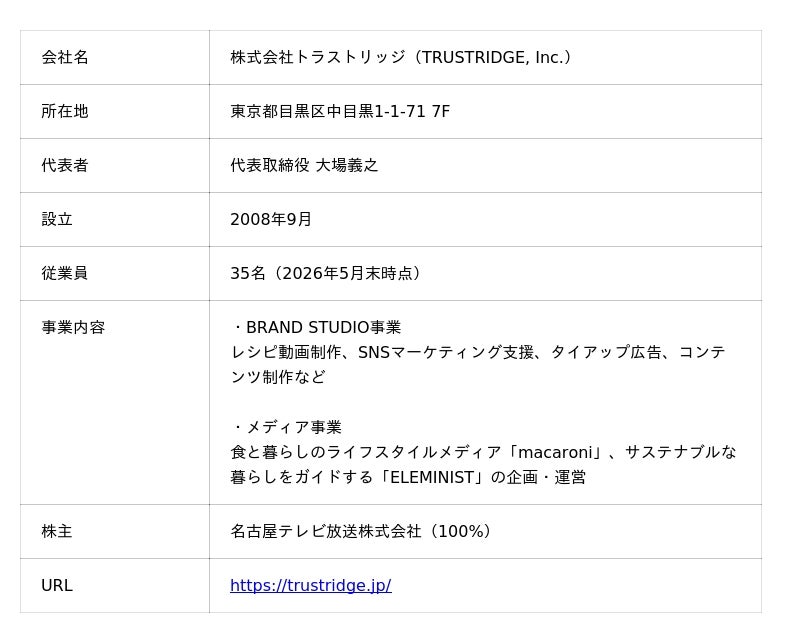
Task: Click the 従業員 label cell
Action: click(x=115, y=274)
